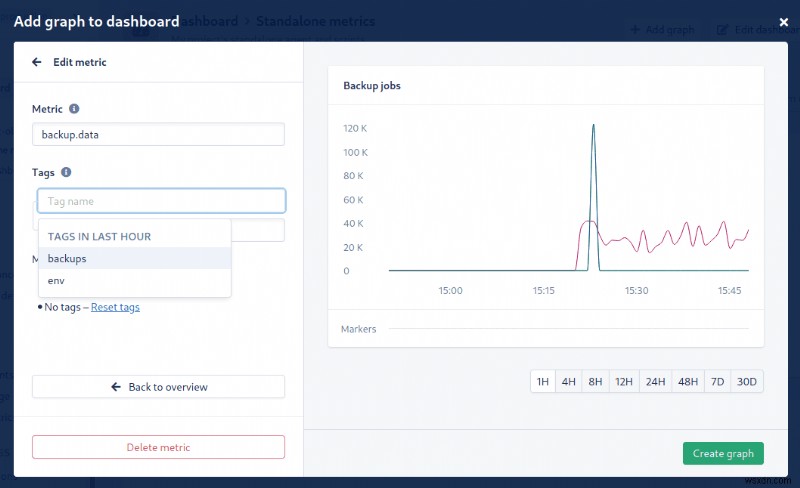The image size is (800, 488).
Task: Click the Edit metric heading text
Action: (80, 62)
